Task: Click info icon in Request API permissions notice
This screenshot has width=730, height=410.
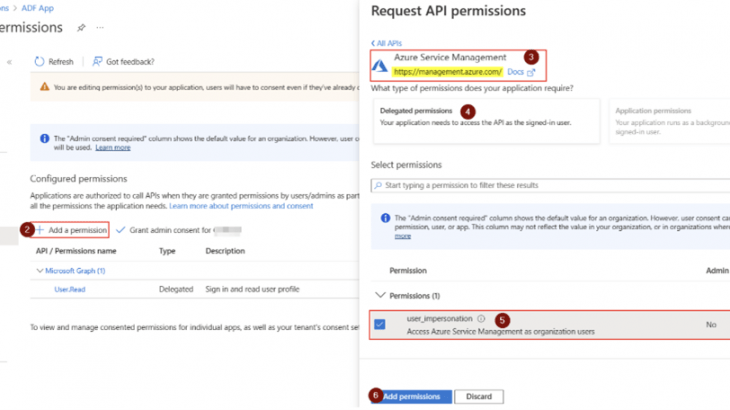Action: [385, 218]
